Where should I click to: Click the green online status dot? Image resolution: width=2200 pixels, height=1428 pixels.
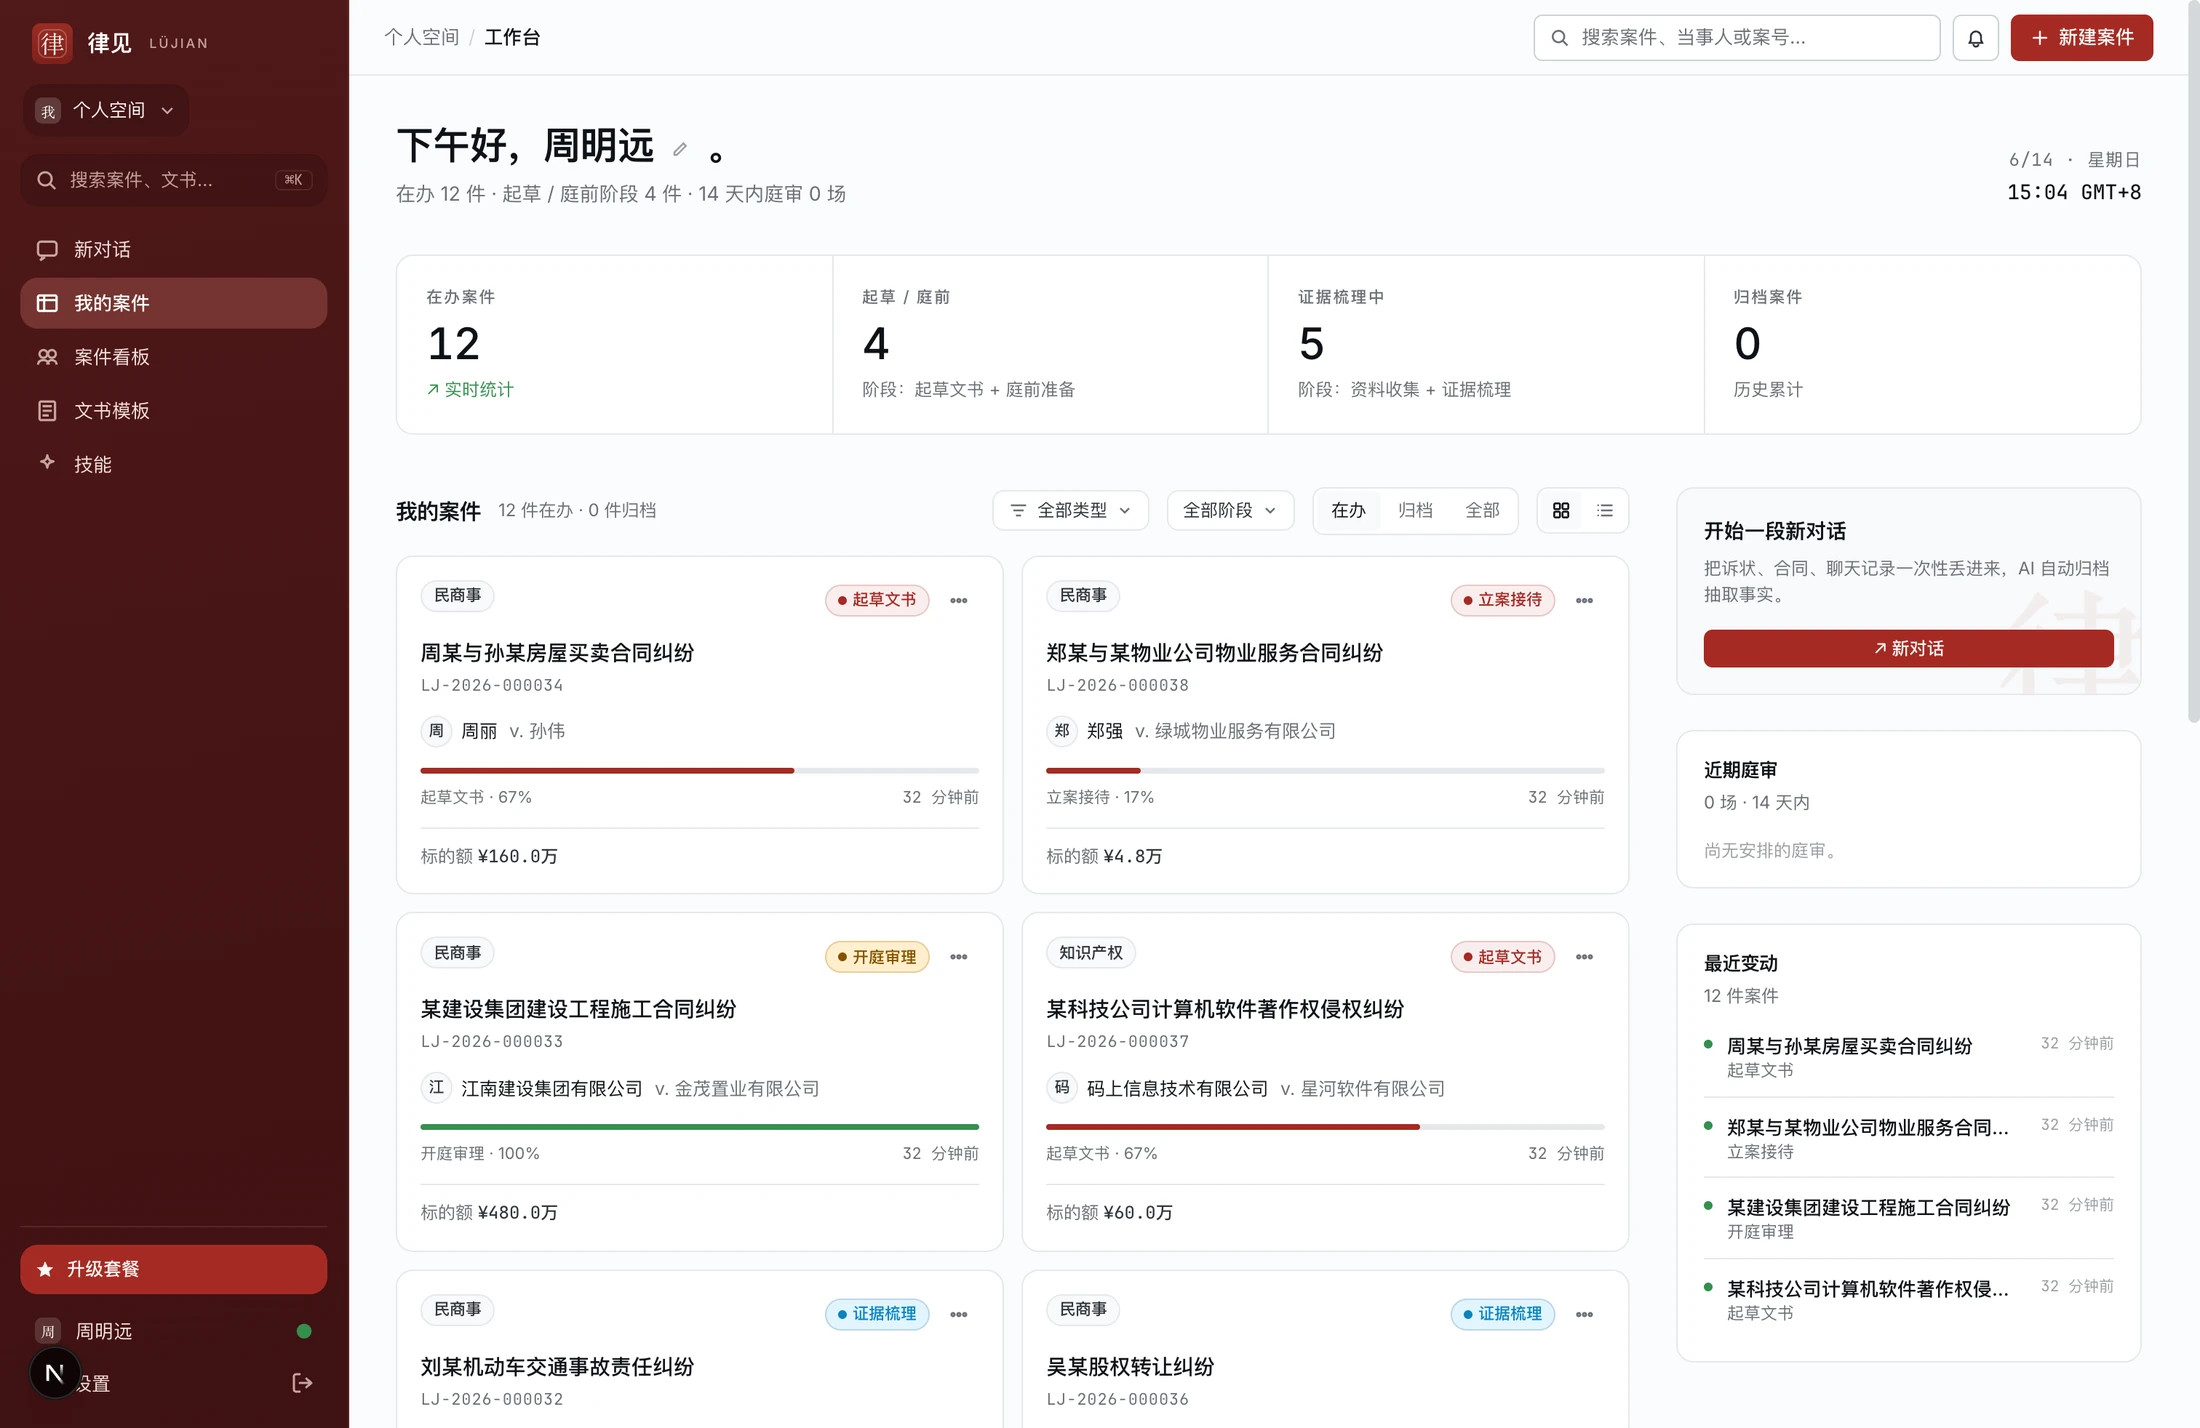point(304,1331)
